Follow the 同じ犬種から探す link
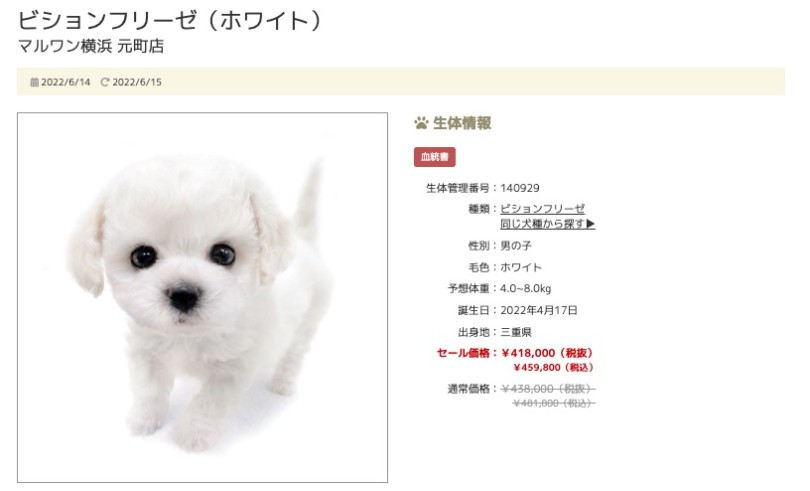This screenshot has width=810, height=491. click(x=548, y=224)
